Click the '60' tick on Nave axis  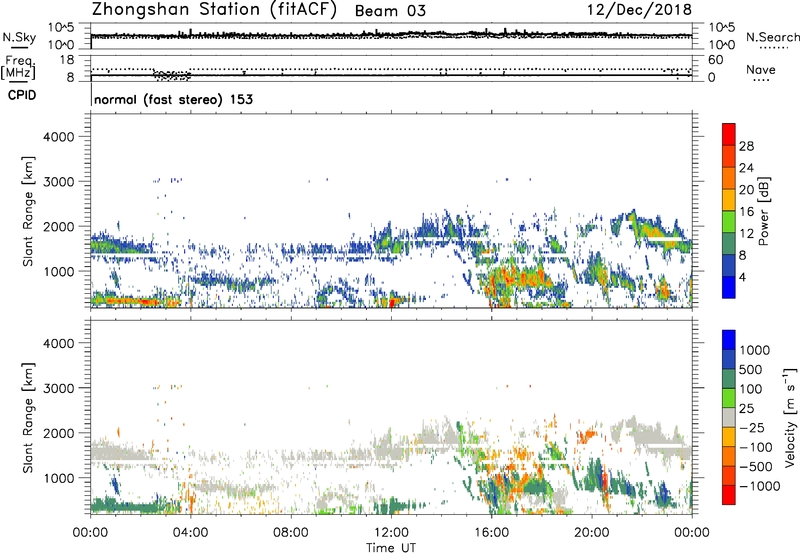click(x=716, y=60)
